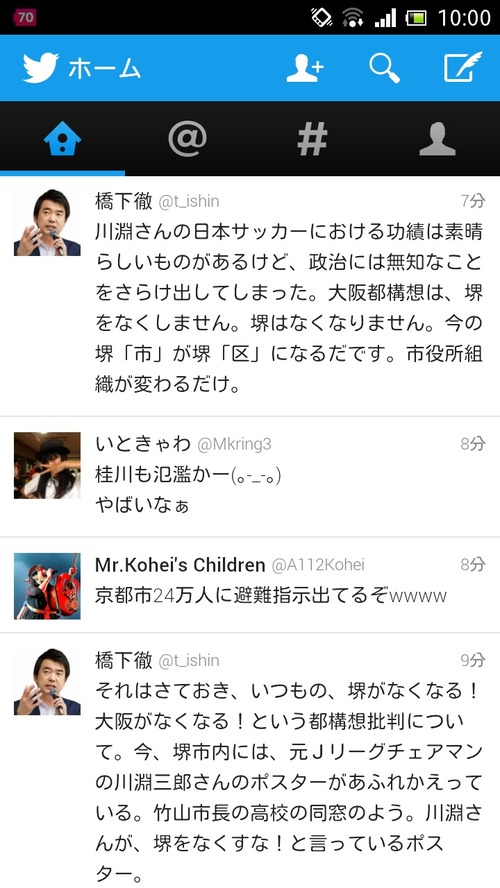Click the @Mkring3 username
Viewport: 500px width, 888px height.
[x=234, y=445]
